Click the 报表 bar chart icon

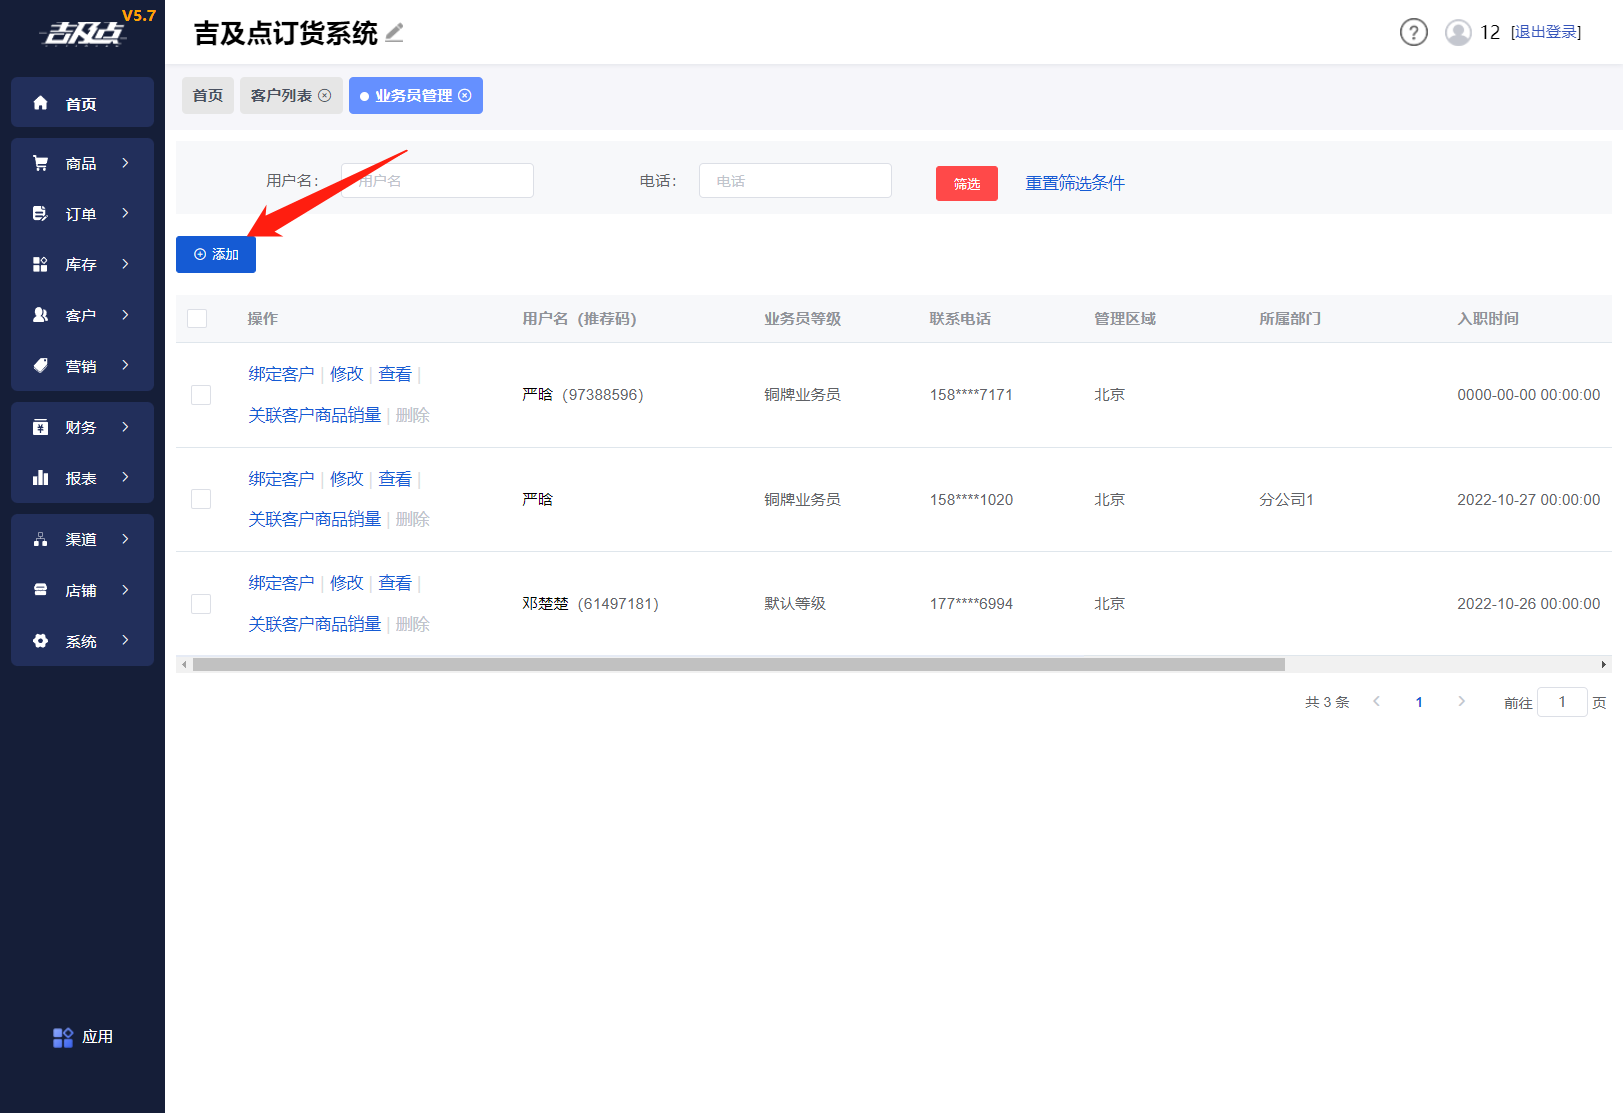tap(41, 478)
